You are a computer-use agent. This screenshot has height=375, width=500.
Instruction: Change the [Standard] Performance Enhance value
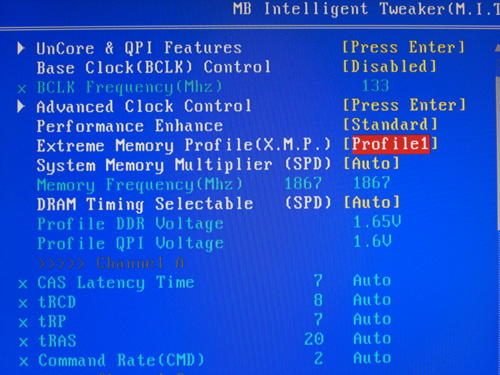point(390,125)
